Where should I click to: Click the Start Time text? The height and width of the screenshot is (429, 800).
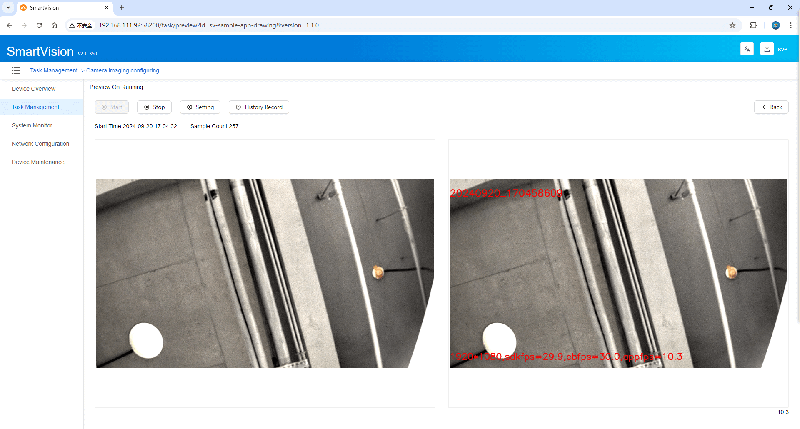(136, 126)
